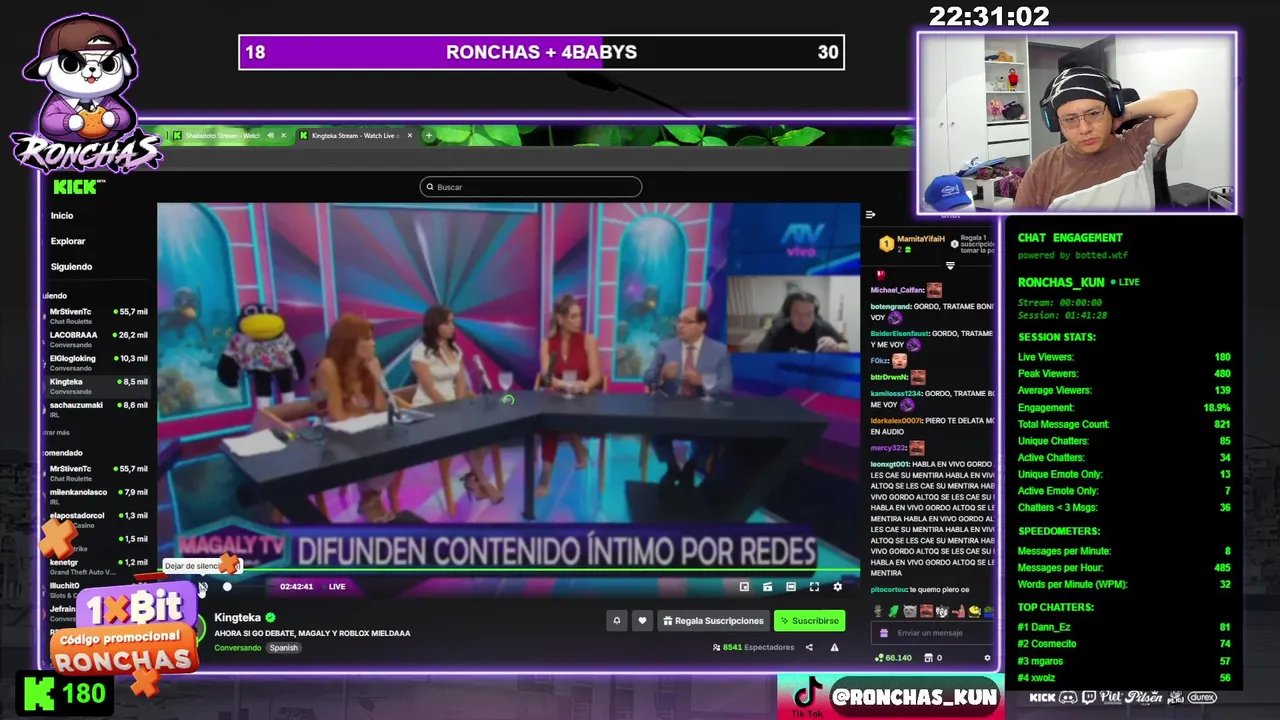1280x720 pixels.
Task: Click Live Viewers 180 stat row
Action: pyautogui.click(x=1124, y=357)
